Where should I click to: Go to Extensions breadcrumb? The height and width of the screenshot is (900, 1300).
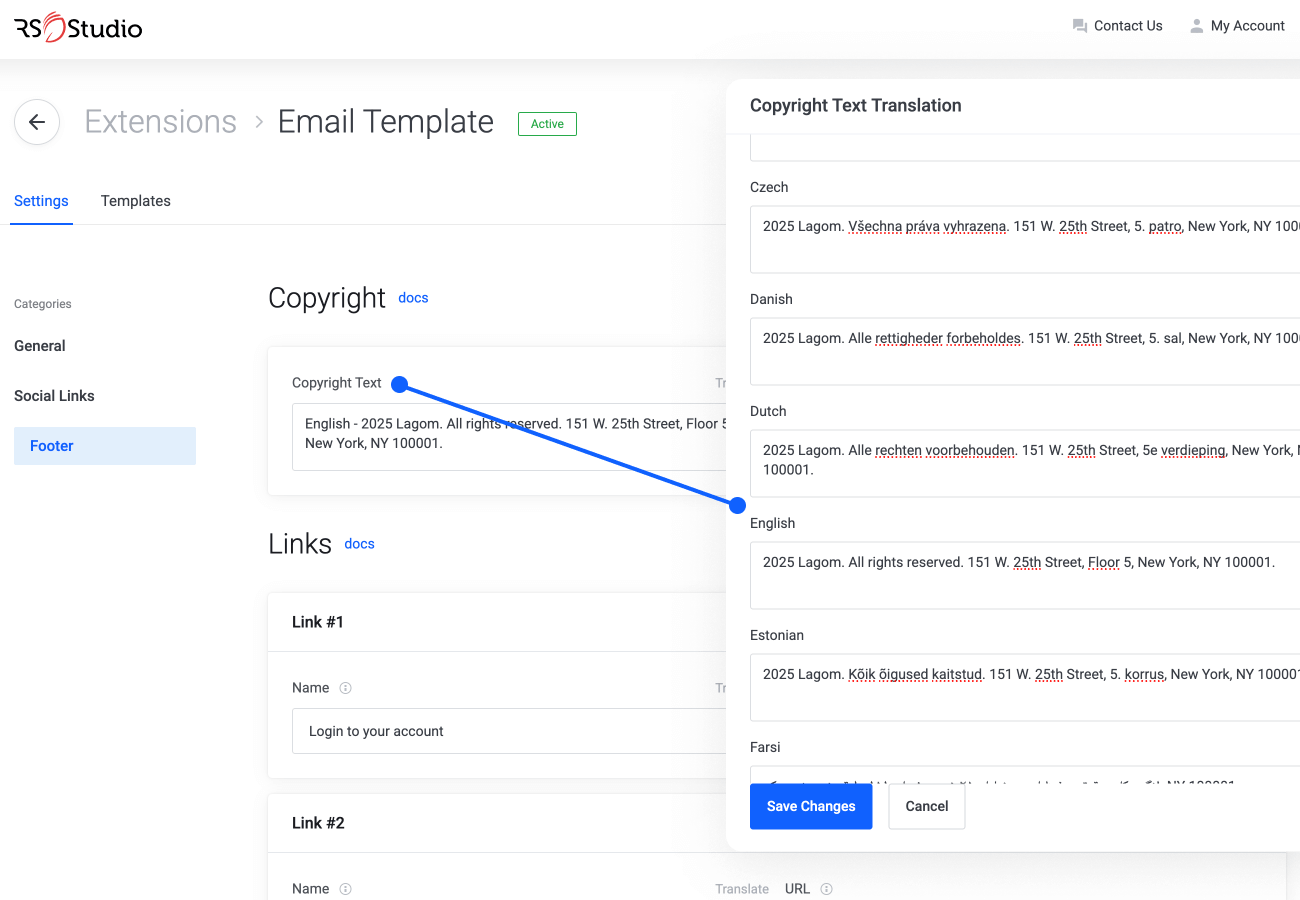[x=160, y=122]
